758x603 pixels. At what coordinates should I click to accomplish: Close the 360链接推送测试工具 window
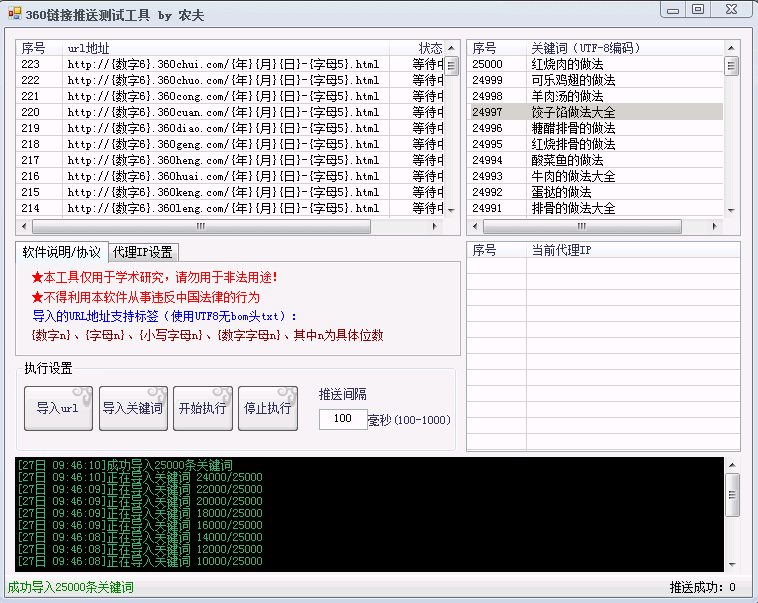[731, 9]
